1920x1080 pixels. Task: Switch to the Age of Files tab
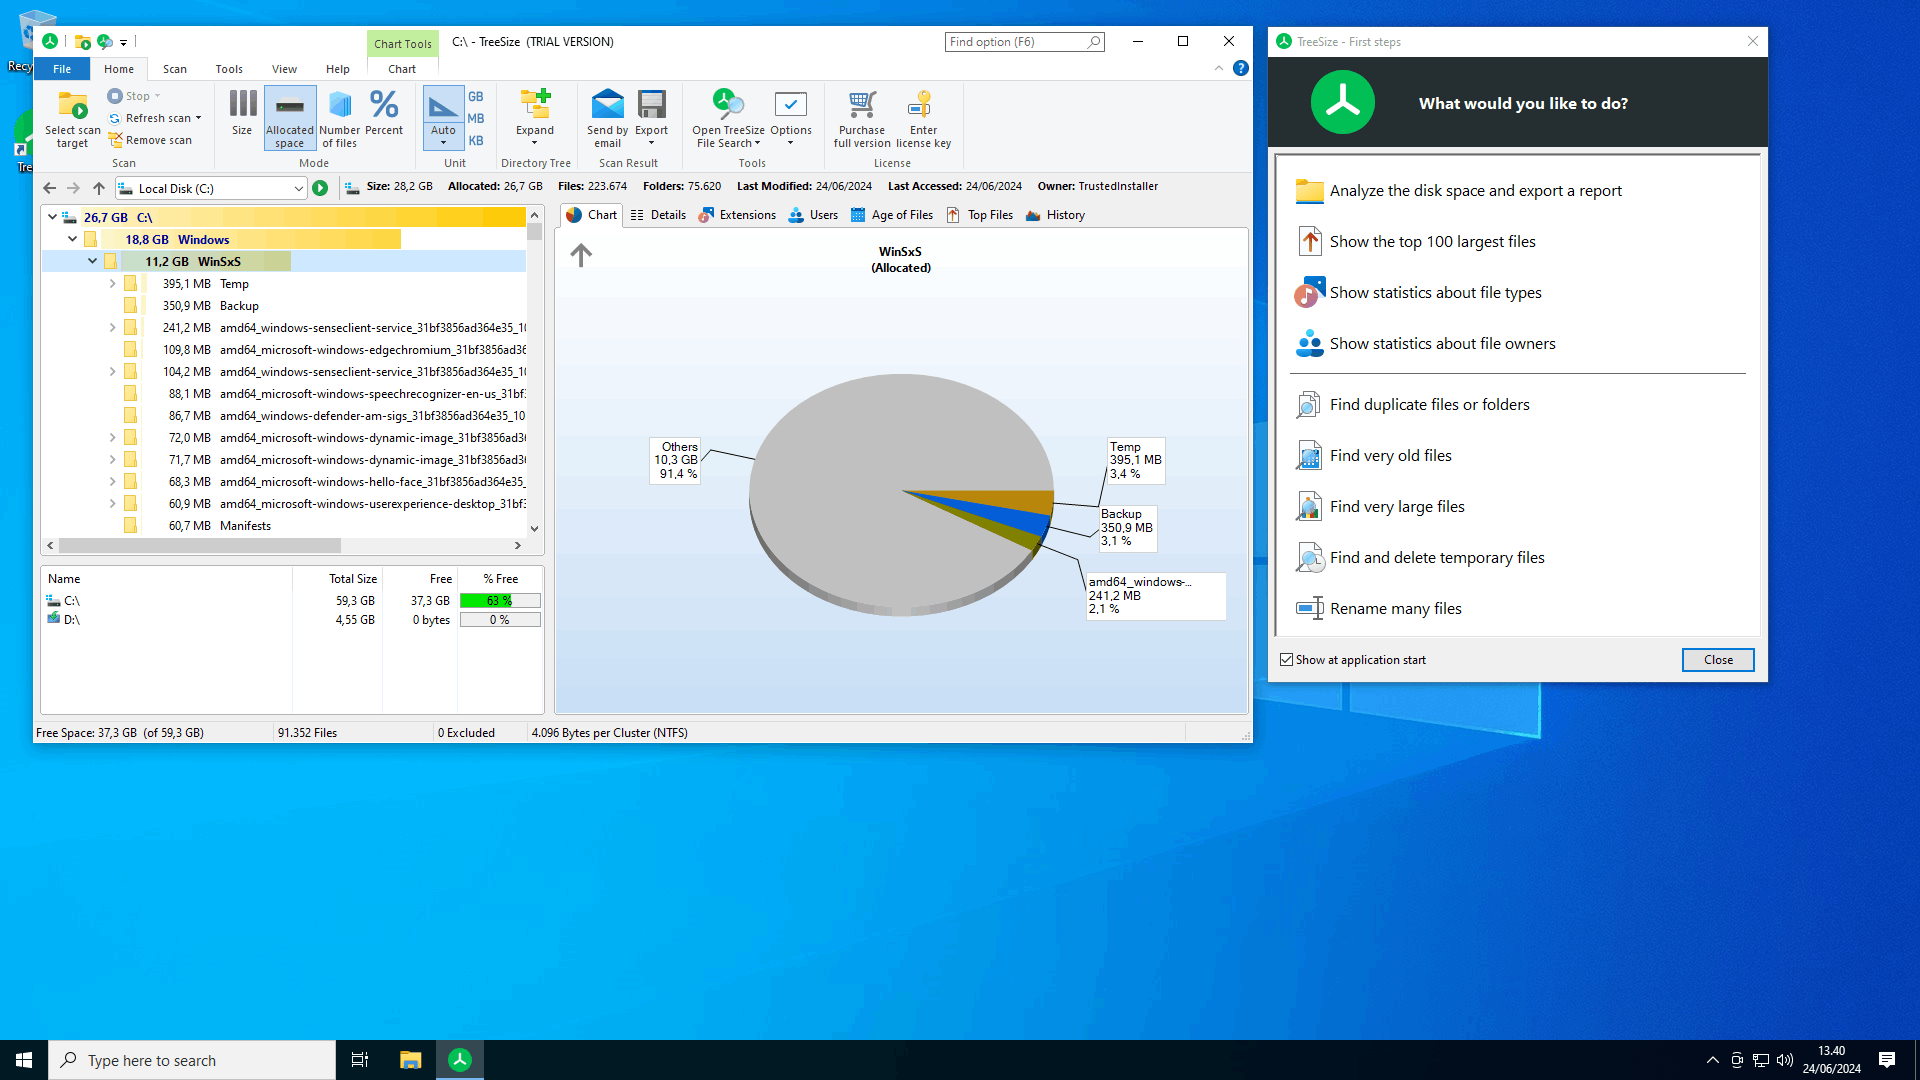point(891,215)
